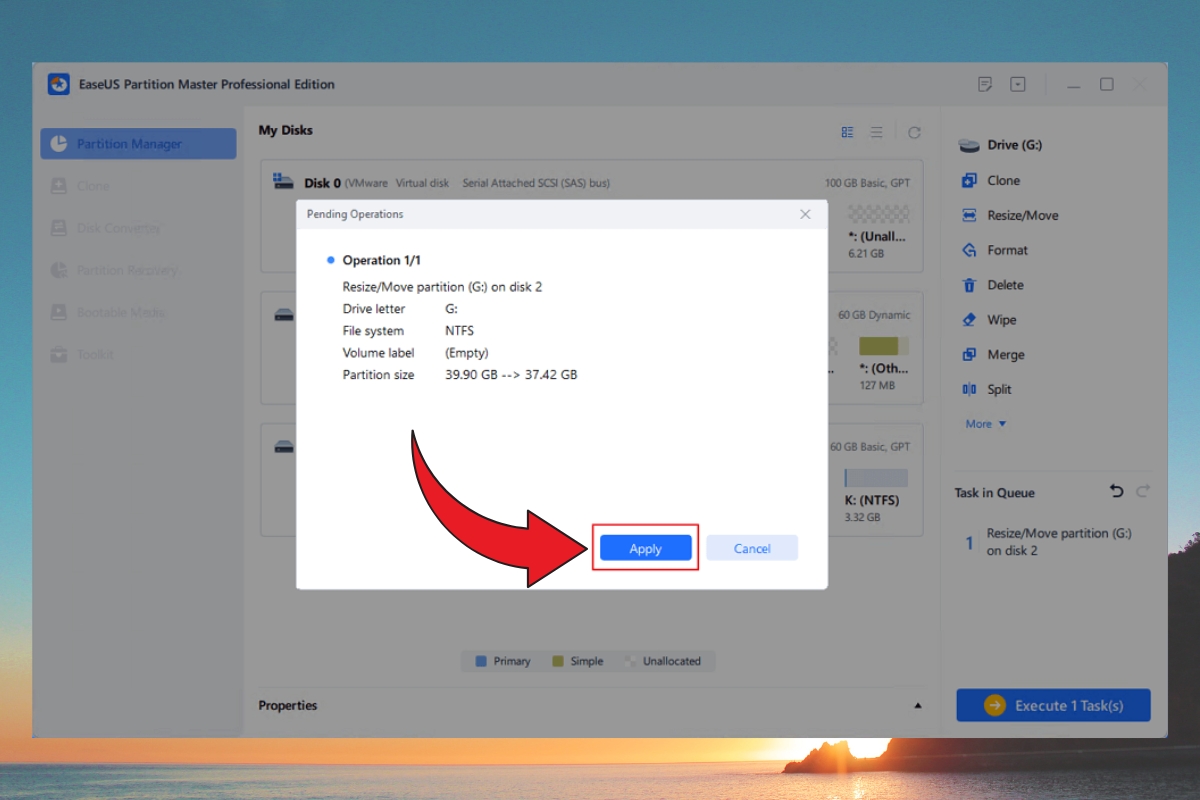1200x800 pixels.
Task: Click the '60 GB Dynamic' disk info
Action: 874,315
